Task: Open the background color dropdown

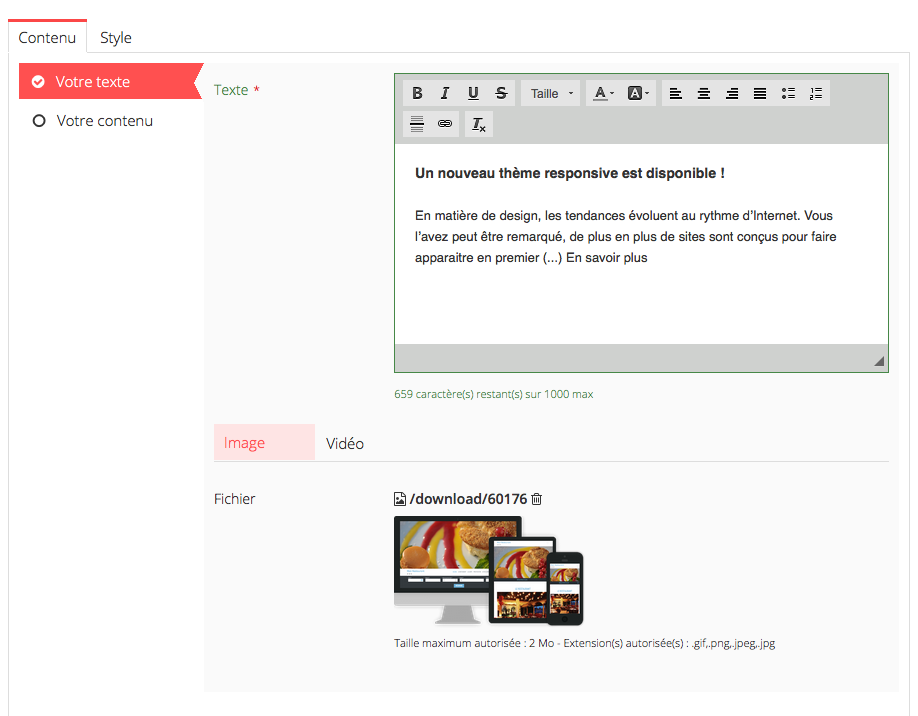Action: (x=638, y=93)
